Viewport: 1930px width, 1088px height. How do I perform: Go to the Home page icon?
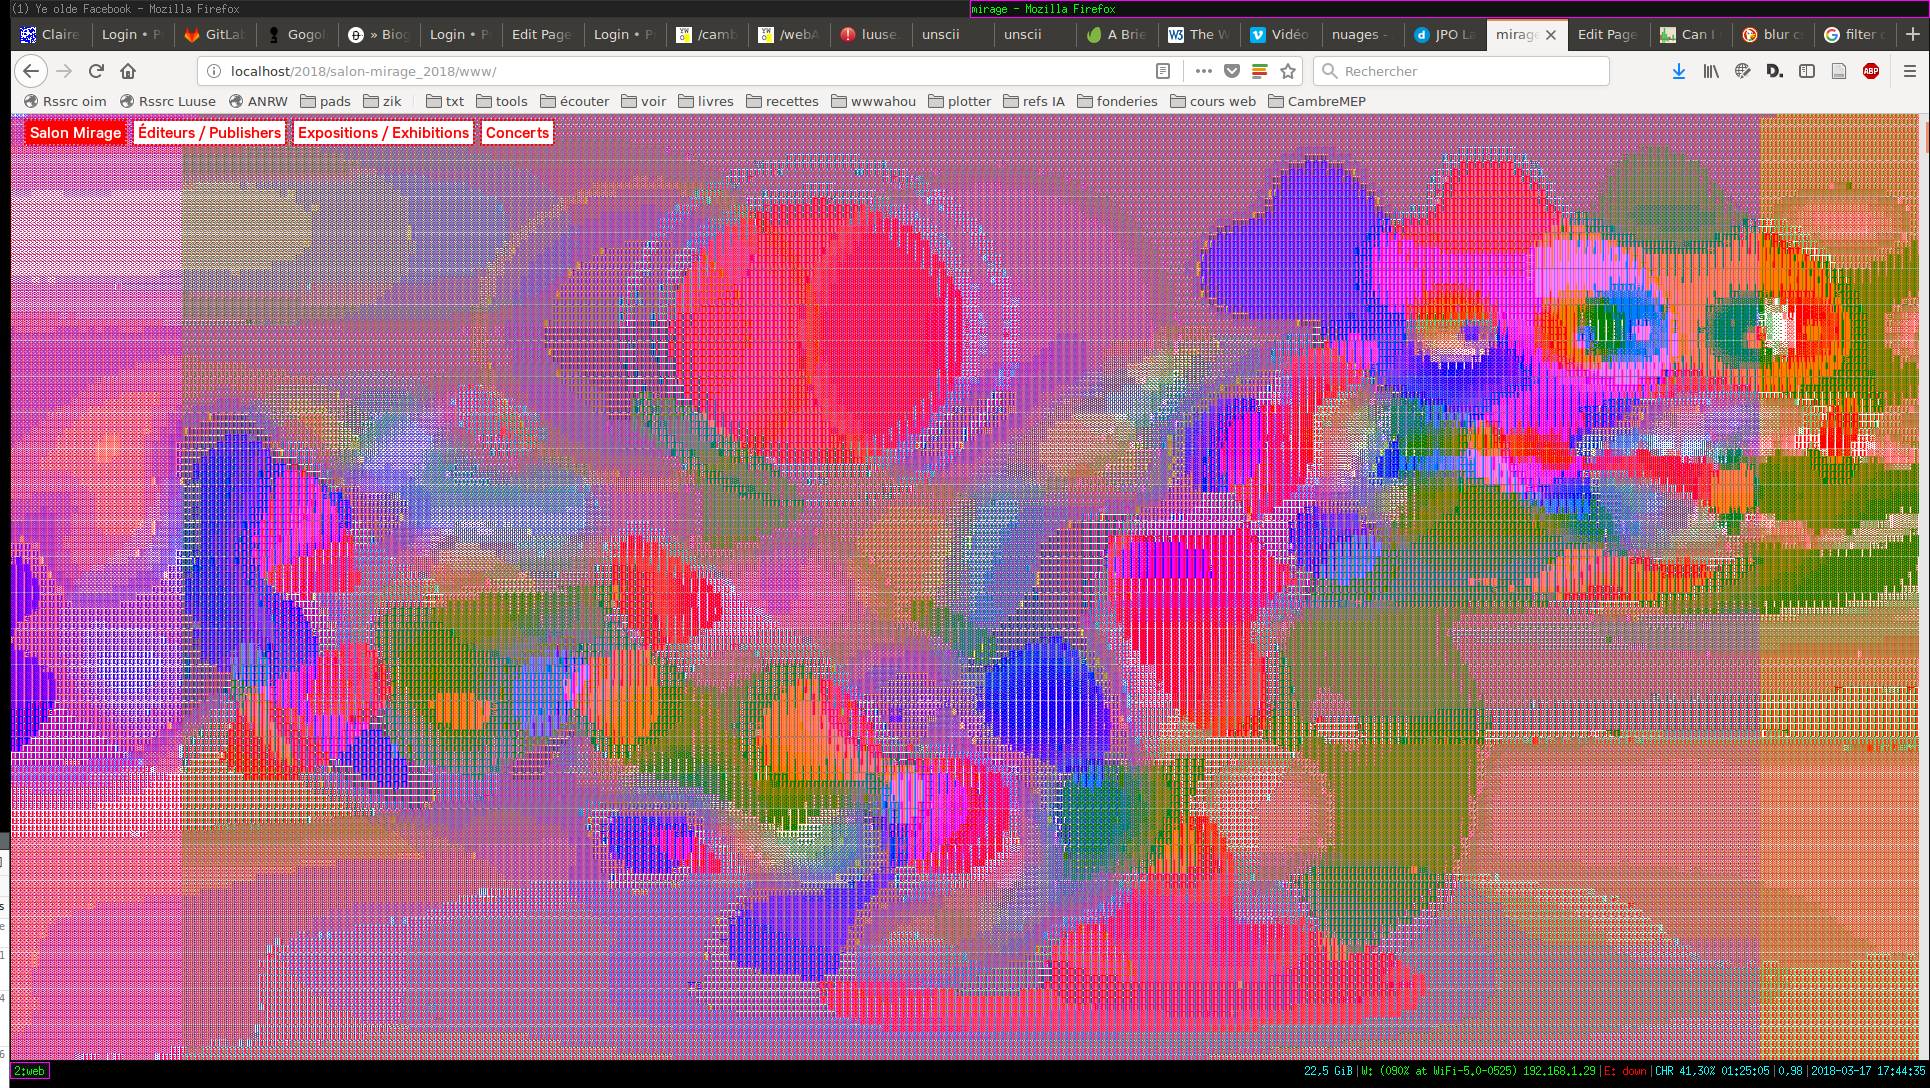coord(128,71)
